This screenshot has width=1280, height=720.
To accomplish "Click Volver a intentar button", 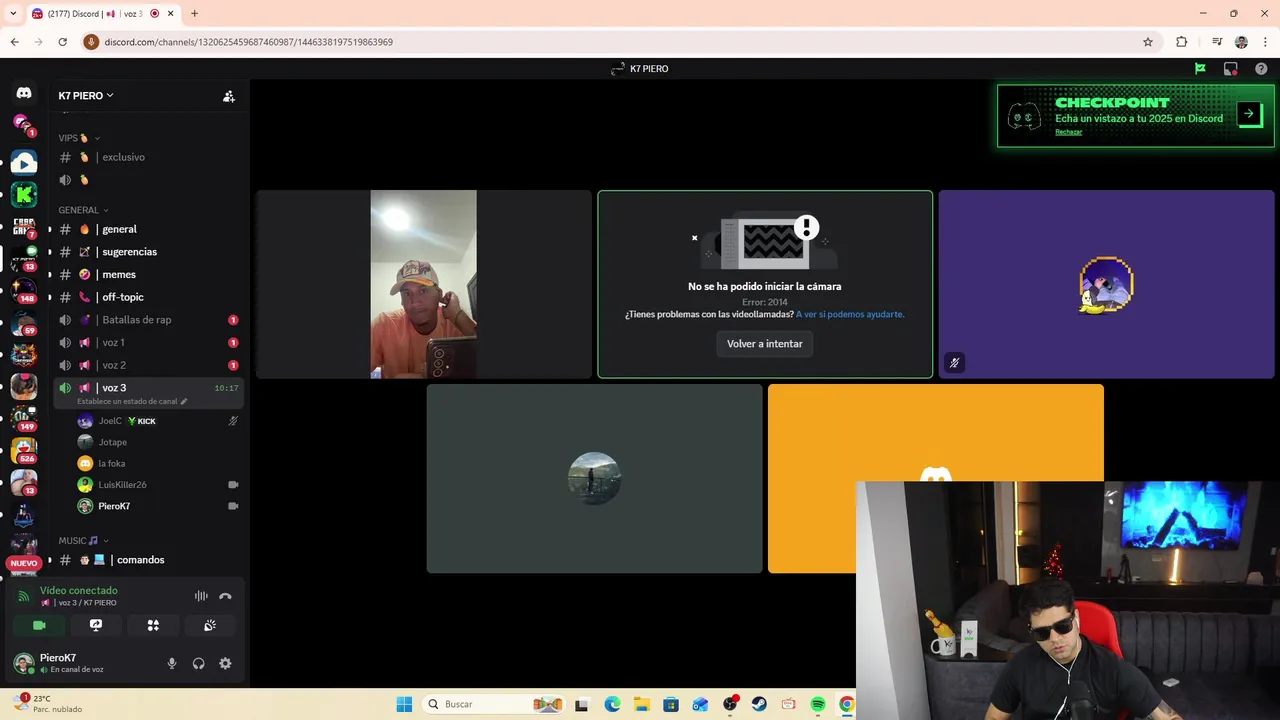I will (765, 344).
